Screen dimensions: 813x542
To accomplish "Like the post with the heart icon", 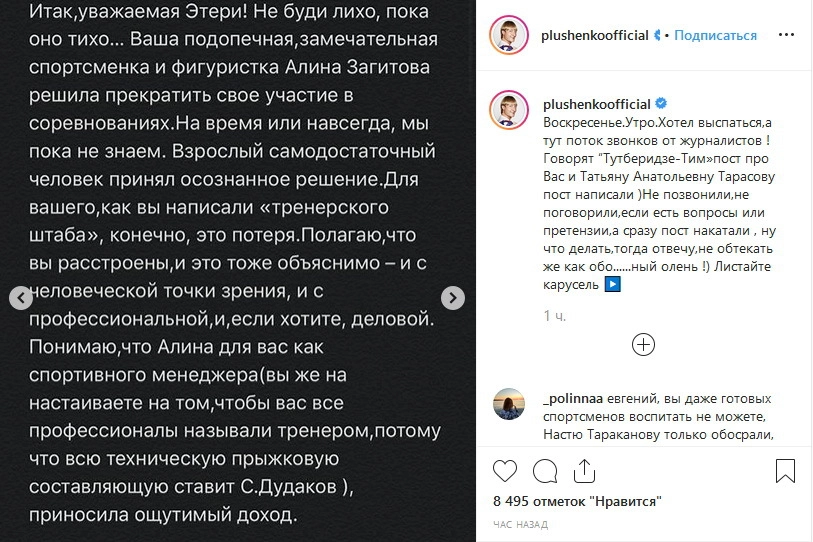I will [x=506, y=471].
